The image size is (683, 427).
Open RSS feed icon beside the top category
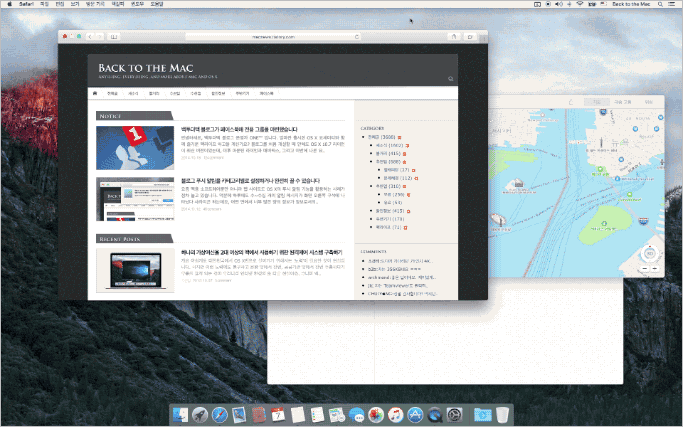click(x=399, y=137)
